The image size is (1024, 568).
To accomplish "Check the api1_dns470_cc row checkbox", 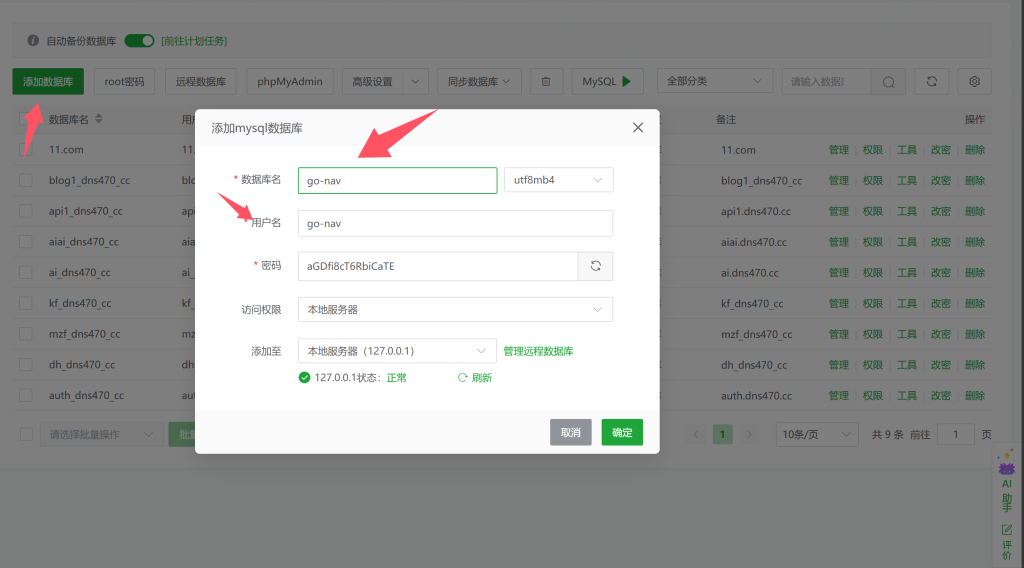I will 25,211.
